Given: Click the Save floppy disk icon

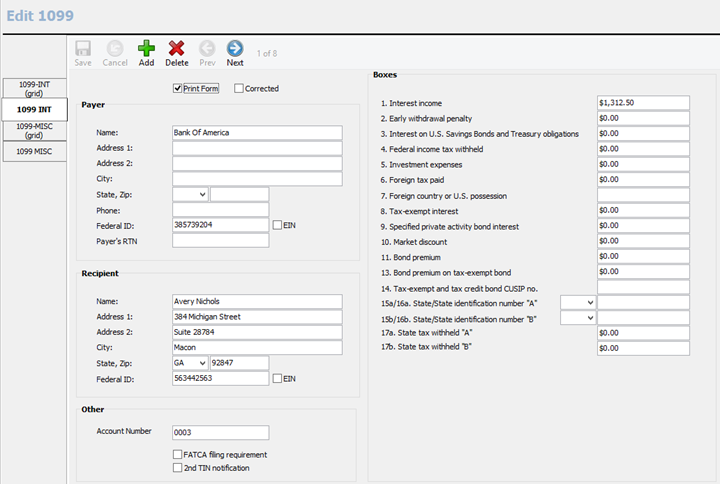Looking at the screenshot, I should tap(83, 48).
